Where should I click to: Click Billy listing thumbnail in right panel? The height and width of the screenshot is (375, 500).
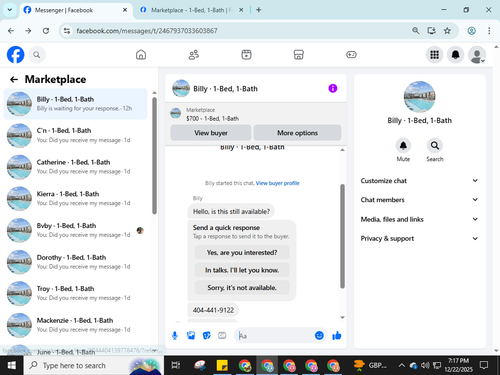(419, 97)
